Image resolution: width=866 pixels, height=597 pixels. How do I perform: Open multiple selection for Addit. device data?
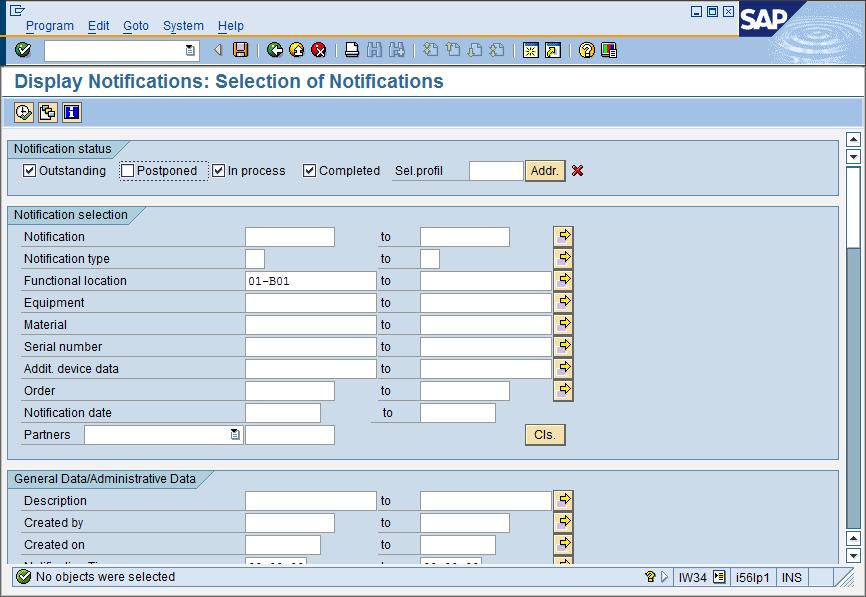pos(563,368)
